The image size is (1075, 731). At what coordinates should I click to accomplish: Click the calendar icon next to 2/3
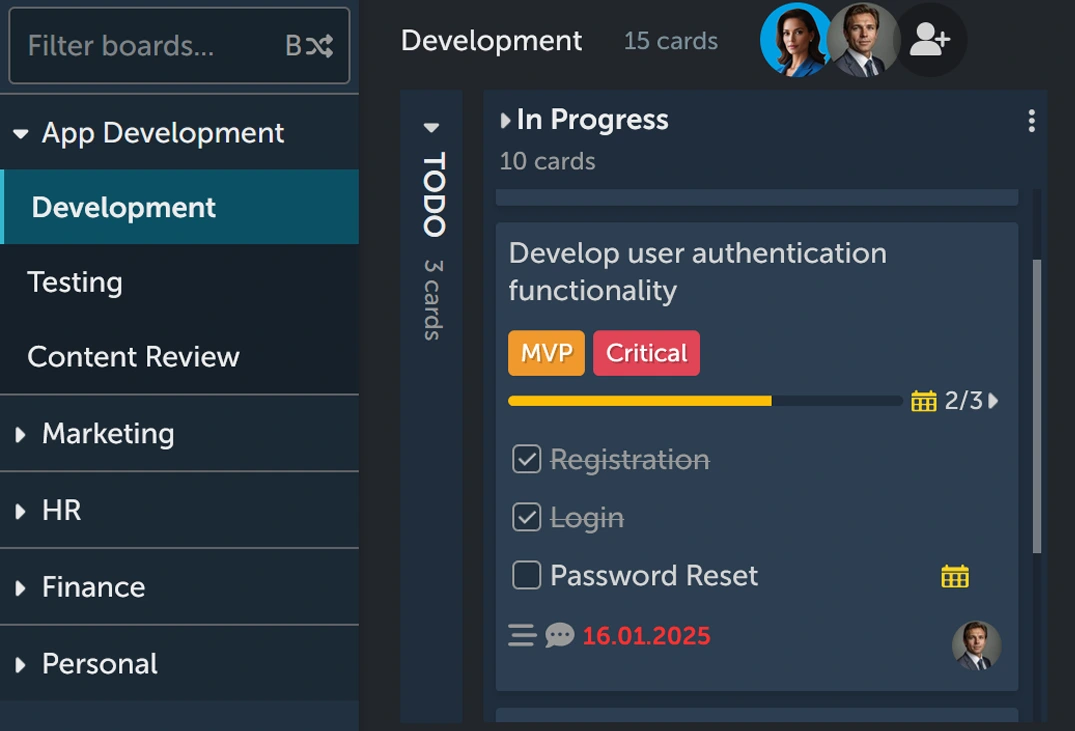pyautogui.click(x=923, y=400)
